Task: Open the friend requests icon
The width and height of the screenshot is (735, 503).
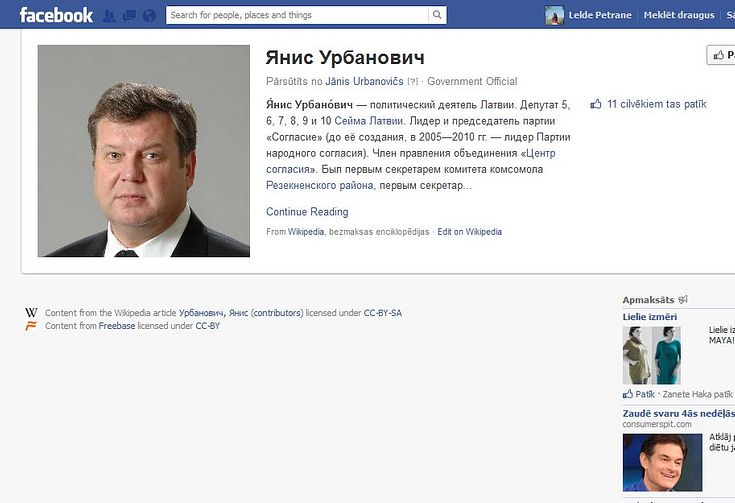Action: click(x=108, y=16)
